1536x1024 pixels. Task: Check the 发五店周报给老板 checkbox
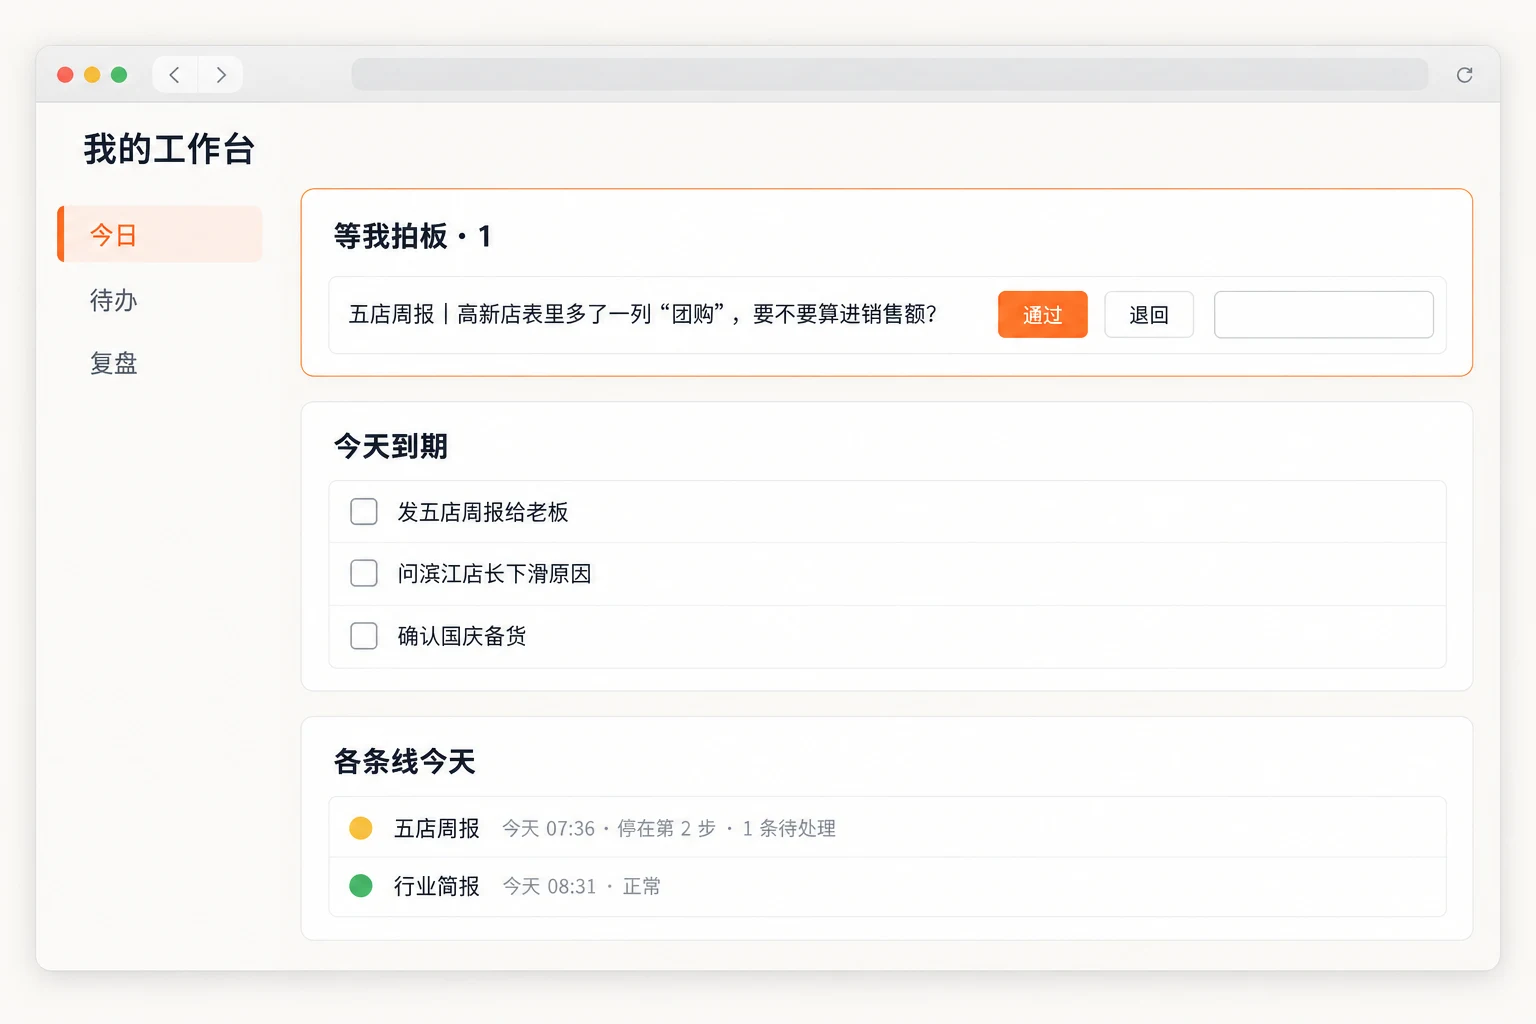[364, 512]
